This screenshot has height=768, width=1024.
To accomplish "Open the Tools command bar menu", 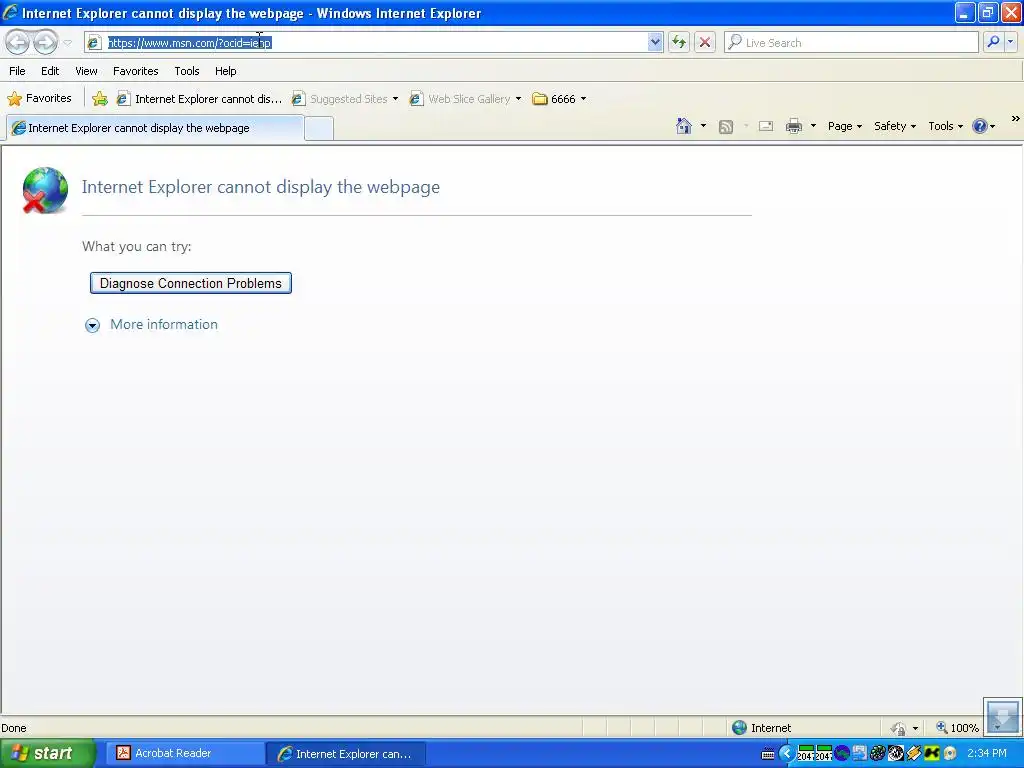I will click(945, 126).
